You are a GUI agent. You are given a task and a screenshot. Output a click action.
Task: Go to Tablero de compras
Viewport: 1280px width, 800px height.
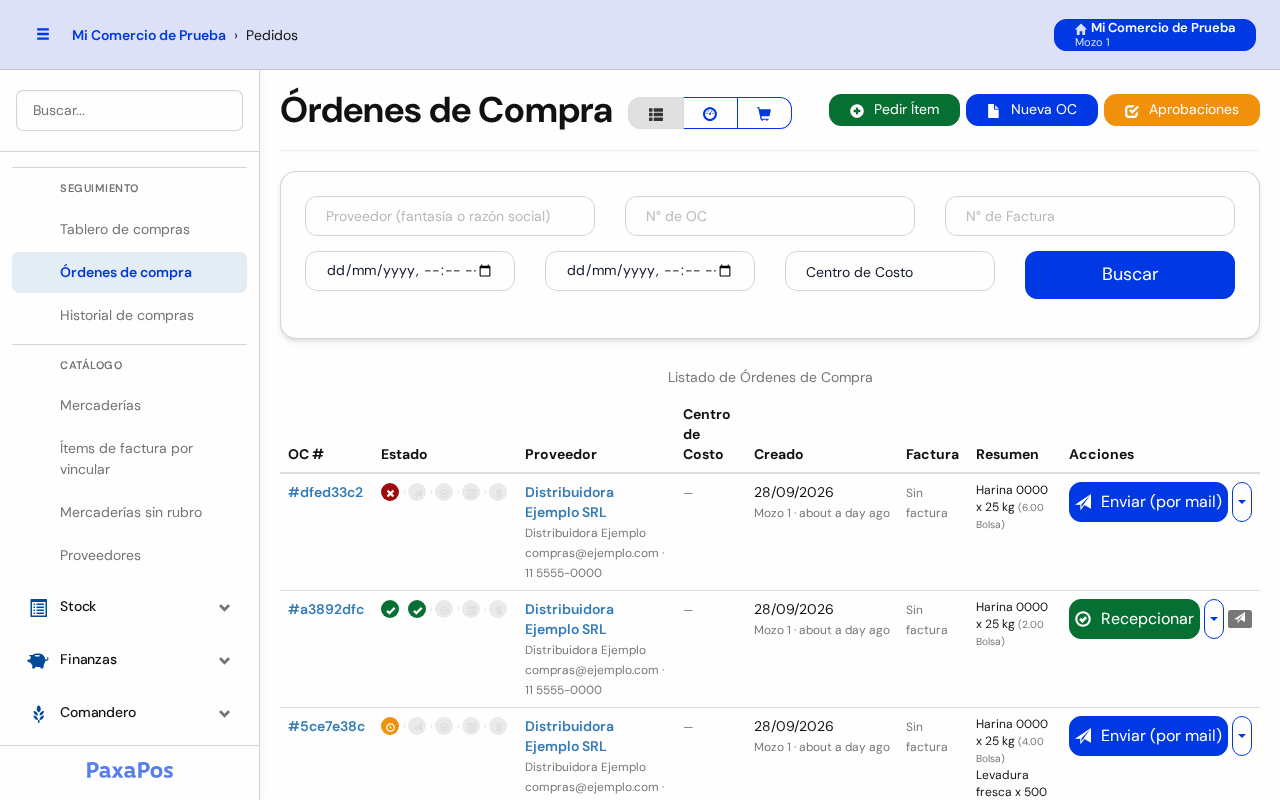pyautogui.click(x=129, y=230)
